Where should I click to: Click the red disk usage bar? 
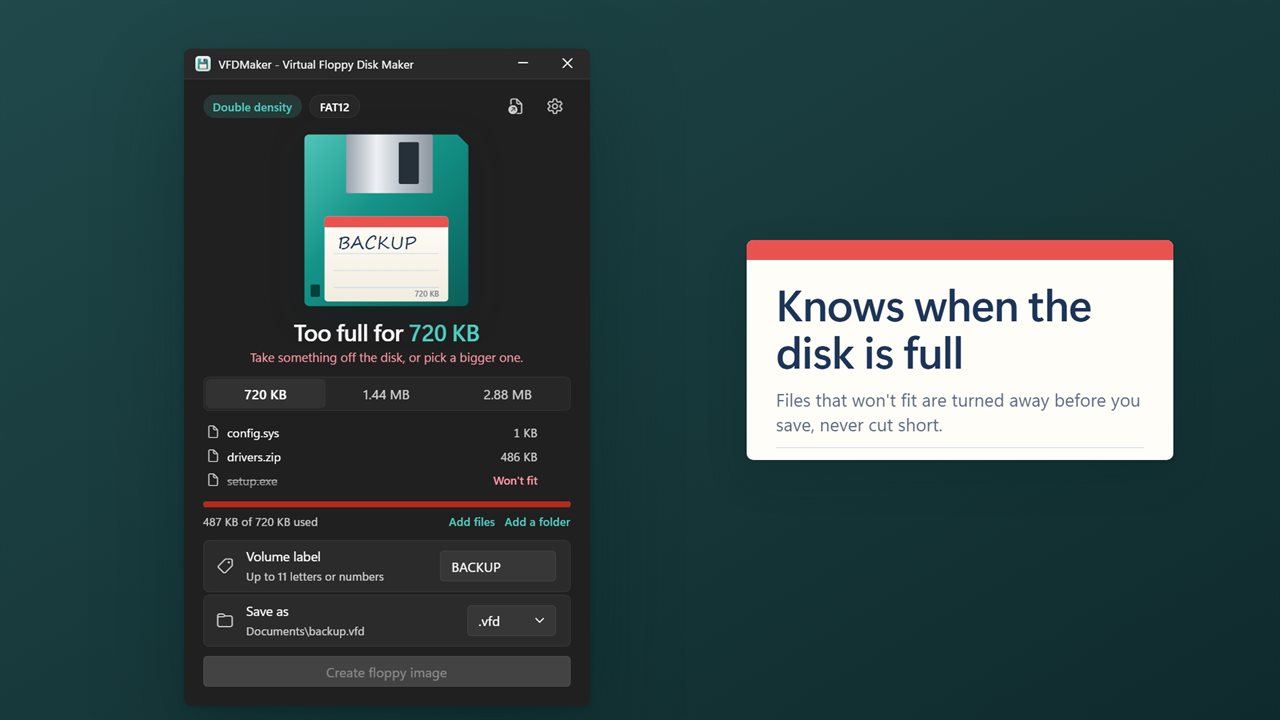pyautogui.click(x=387, y=504)
